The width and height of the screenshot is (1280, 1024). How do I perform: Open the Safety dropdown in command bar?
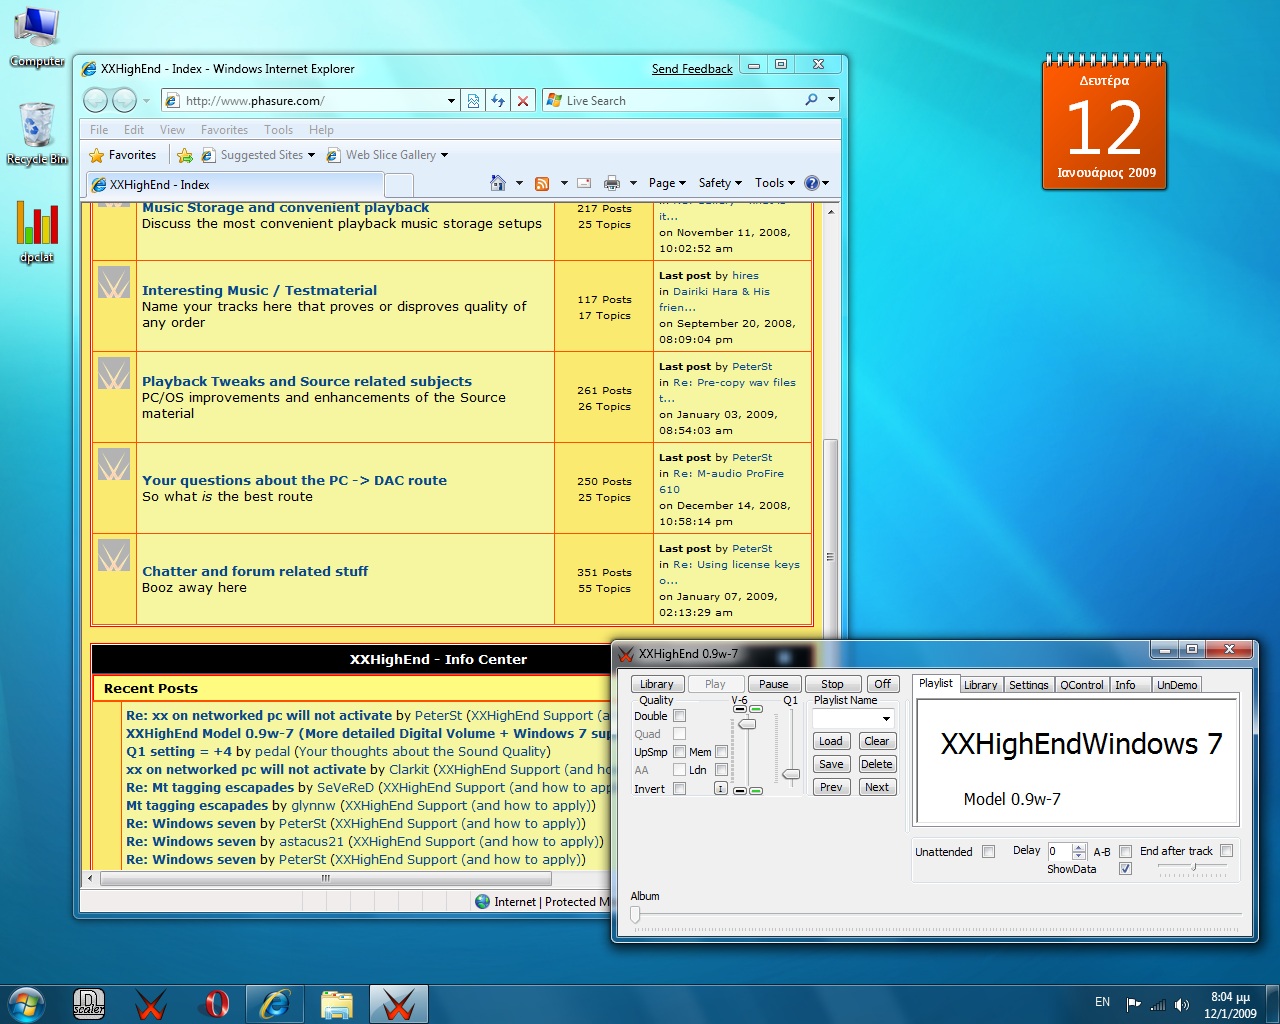tap(720, 183)
